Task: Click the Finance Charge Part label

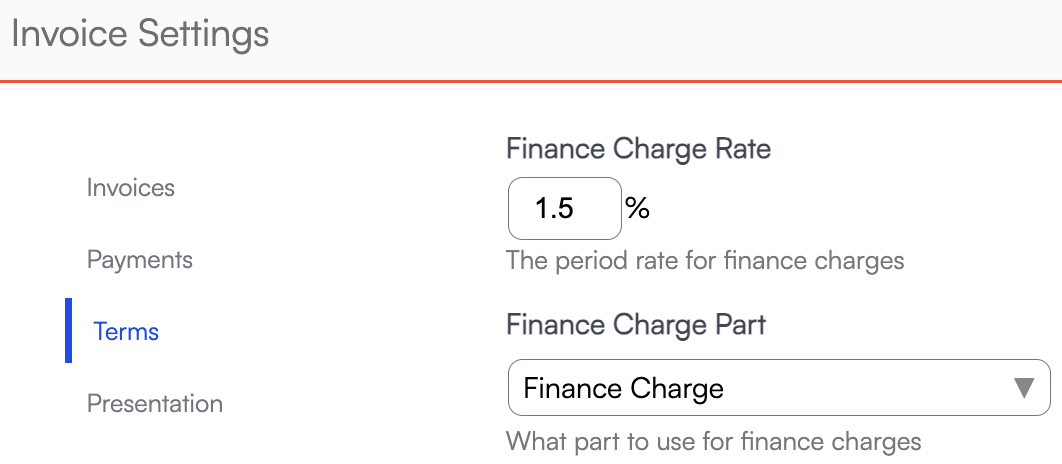Action: pos(636,325)
